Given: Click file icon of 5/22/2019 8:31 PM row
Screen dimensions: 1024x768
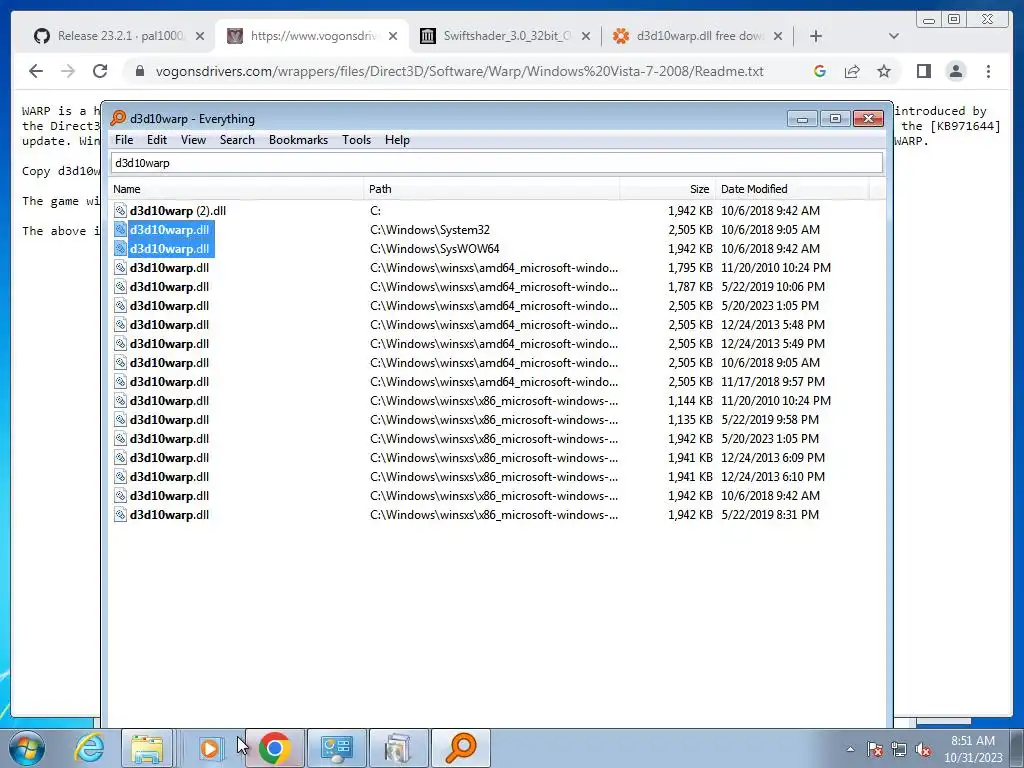Looking at the screenshot, I should (120, 515).
